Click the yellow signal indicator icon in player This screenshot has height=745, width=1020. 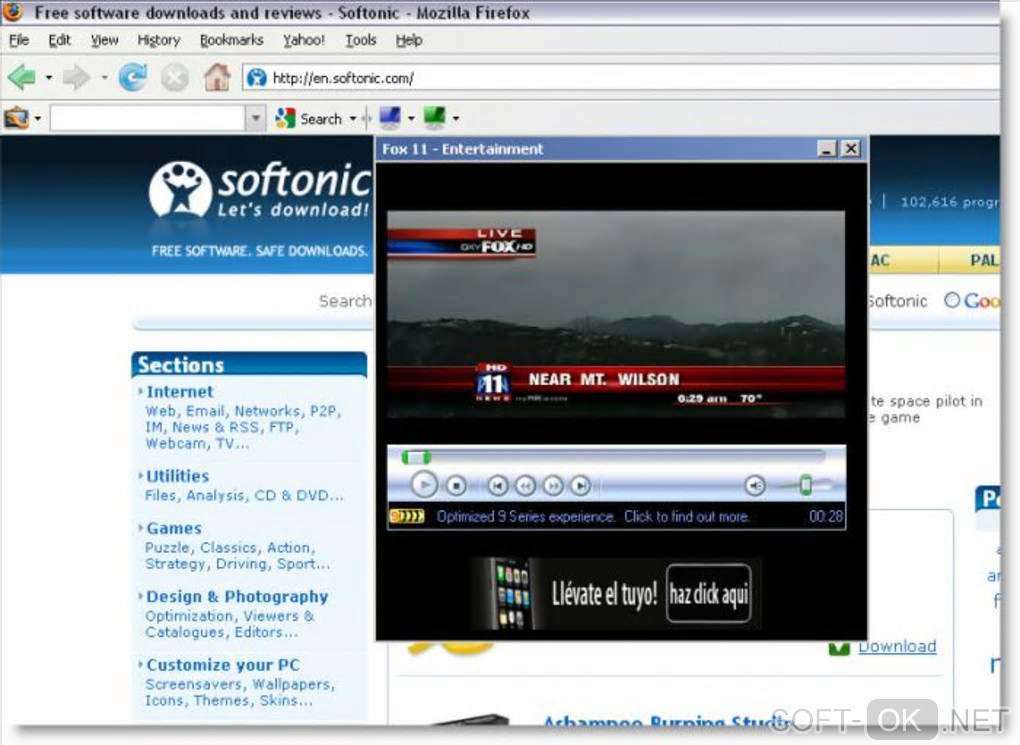coord(407,517)
